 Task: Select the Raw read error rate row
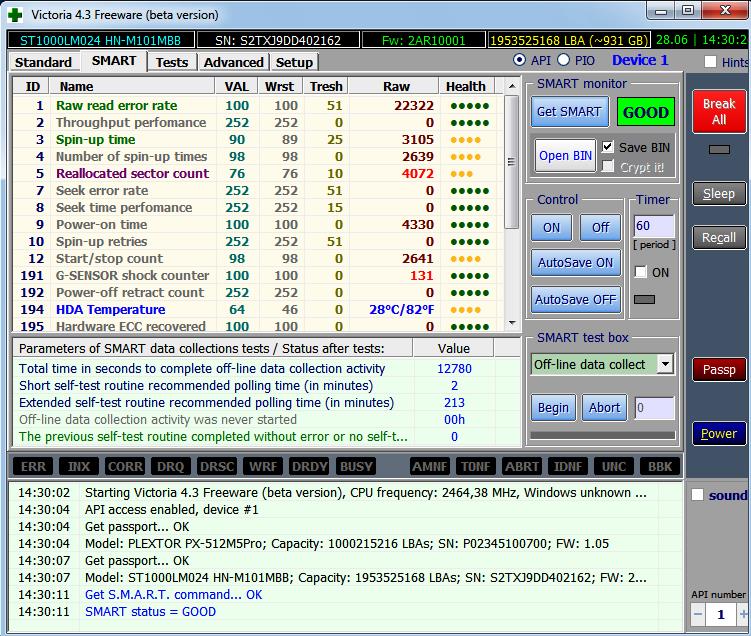pos(259,105)
